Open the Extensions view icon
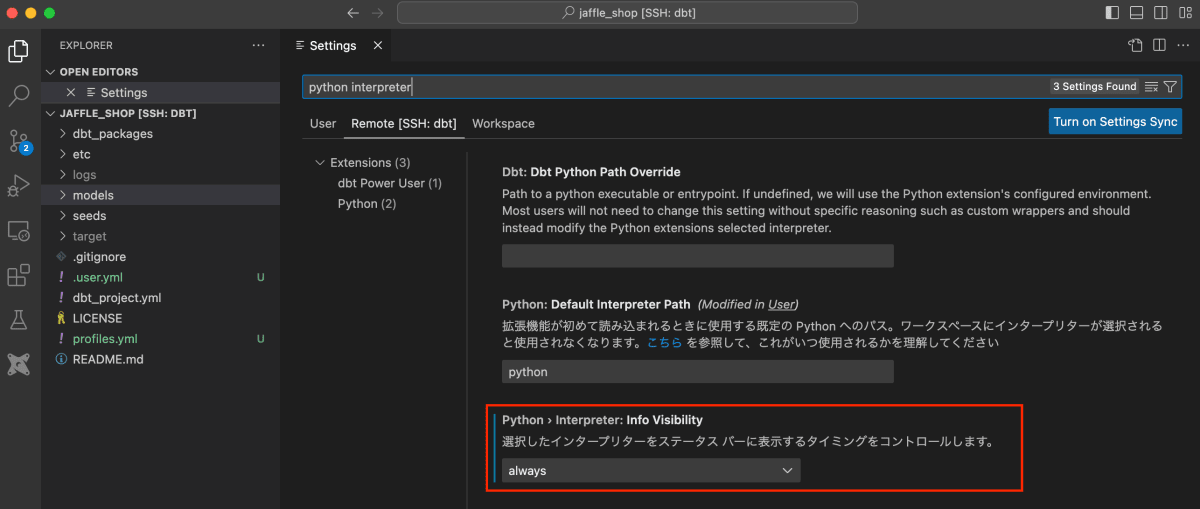Viewport: 1200px width, 509px height. [x=19, y=275]
